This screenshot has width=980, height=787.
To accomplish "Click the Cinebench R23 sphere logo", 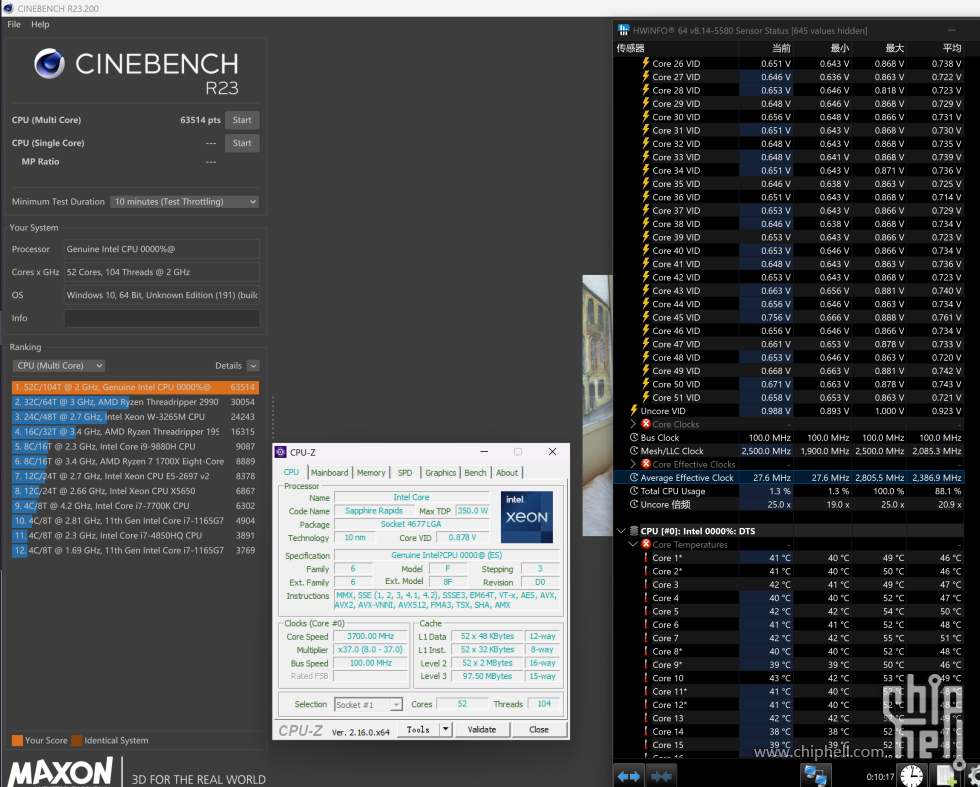I will tap(49, 63).
